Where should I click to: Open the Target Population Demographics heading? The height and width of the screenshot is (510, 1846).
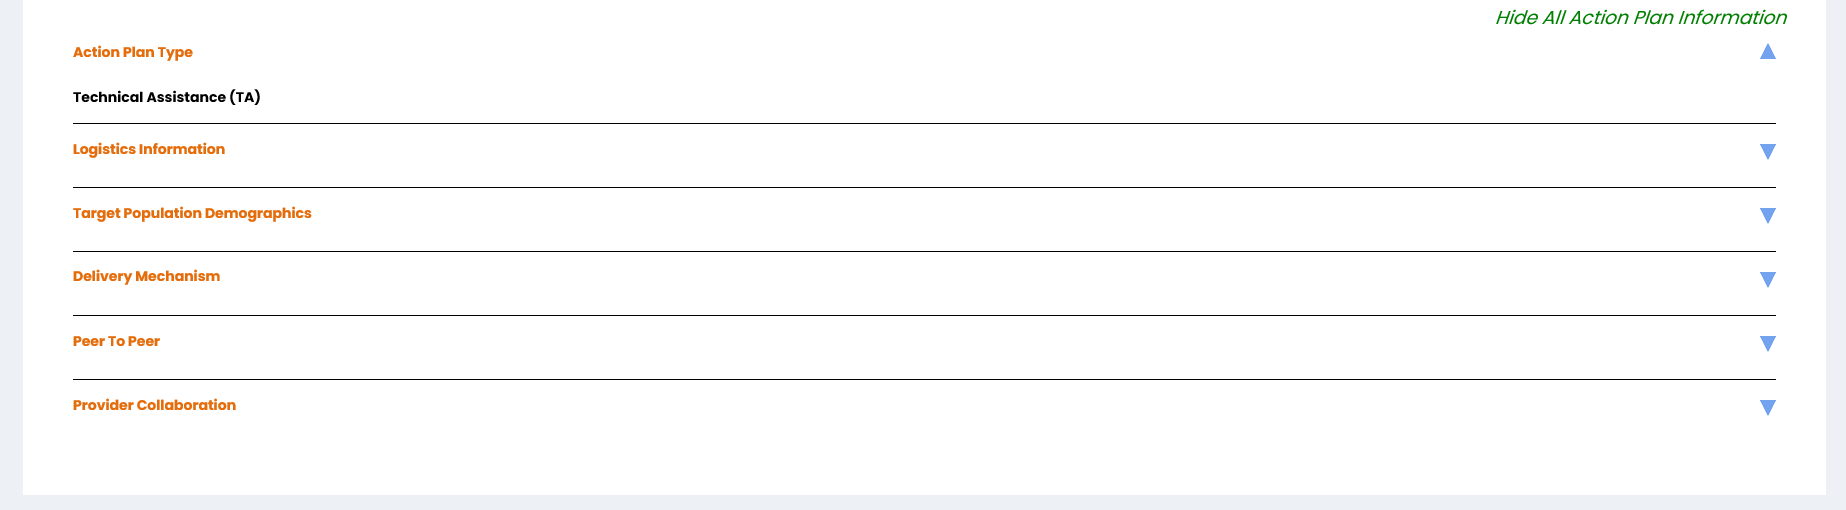pos(192,213)
